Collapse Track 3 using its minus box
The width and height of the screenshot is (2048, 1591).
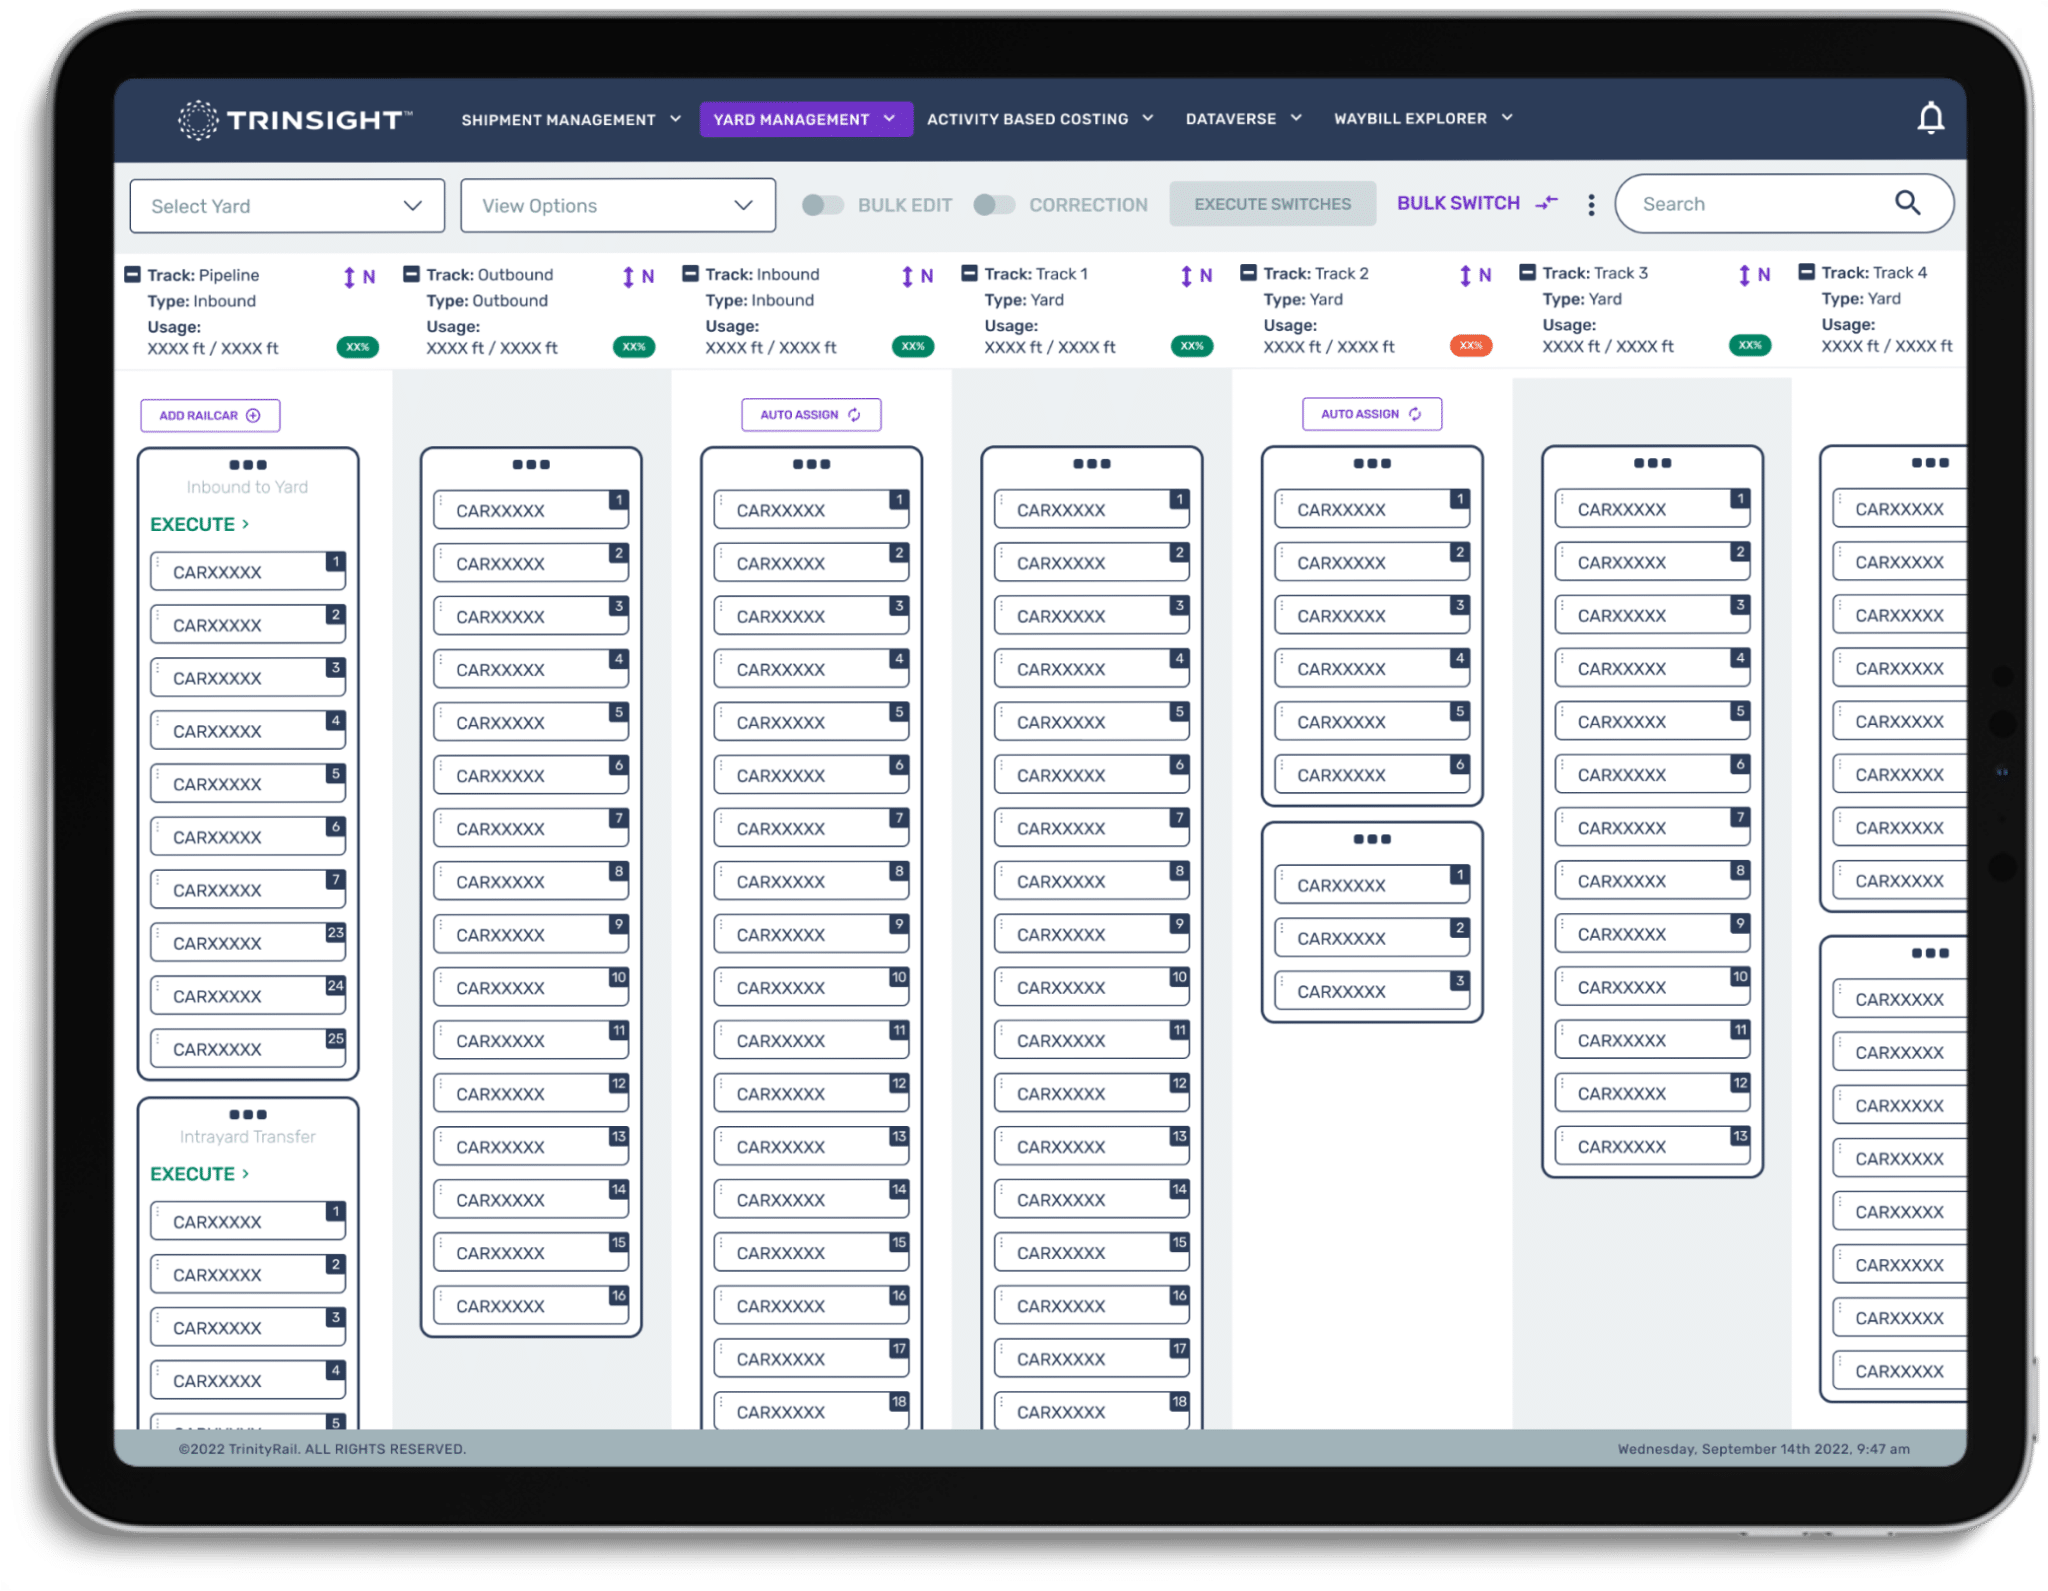[x=1527, y=272]
